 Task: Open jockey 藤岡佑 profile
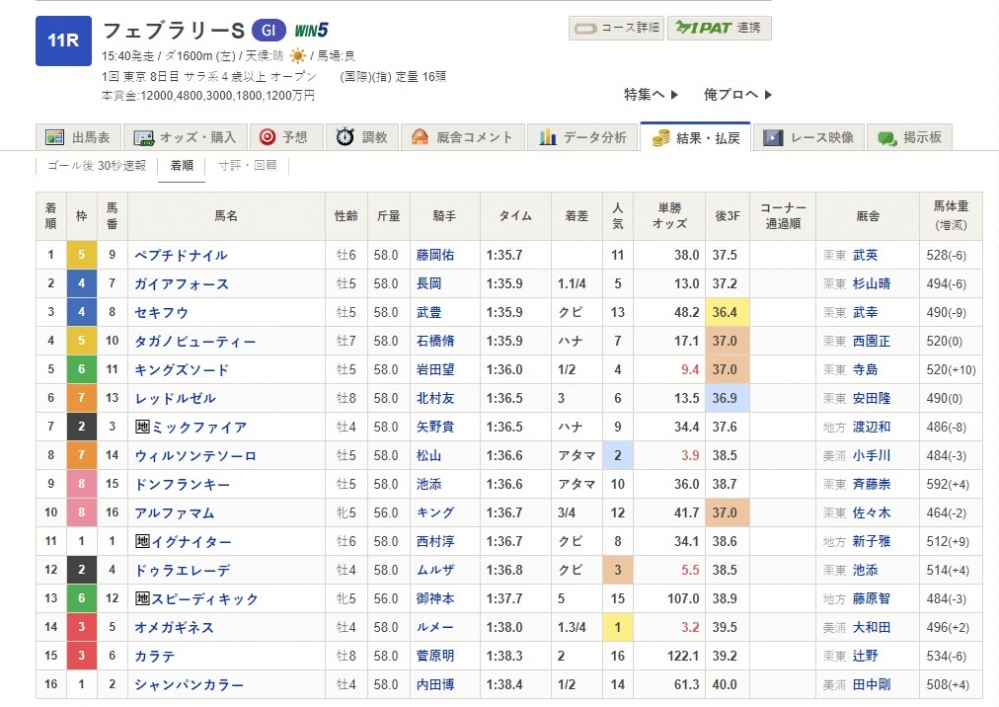[435, 255]
